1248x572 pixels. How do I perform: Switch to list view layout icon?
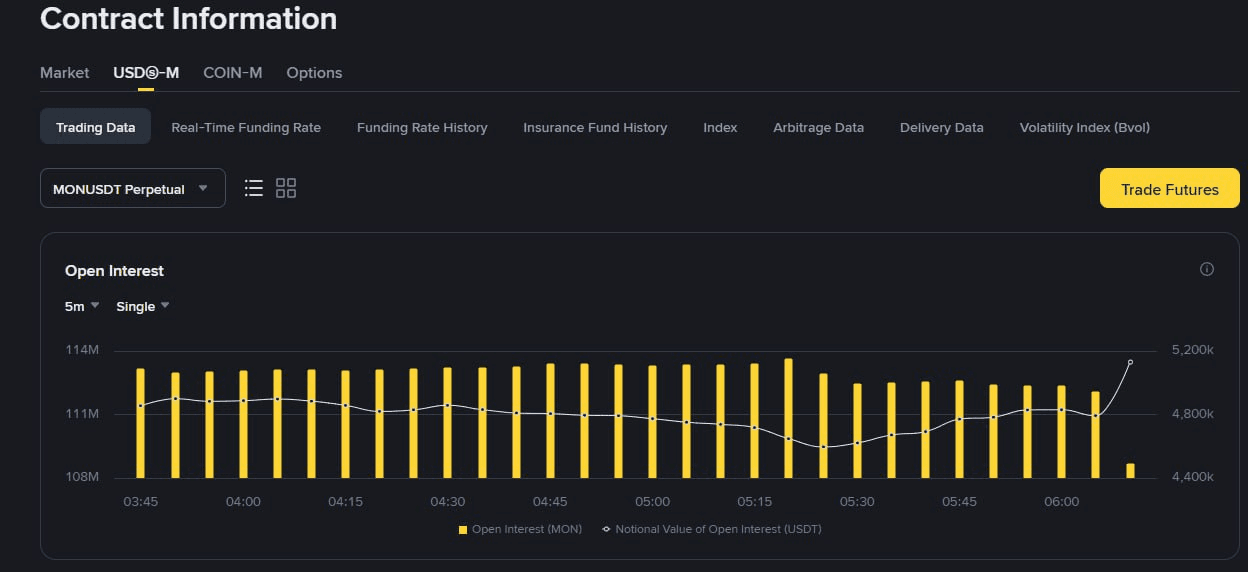(x=254, y=188)
